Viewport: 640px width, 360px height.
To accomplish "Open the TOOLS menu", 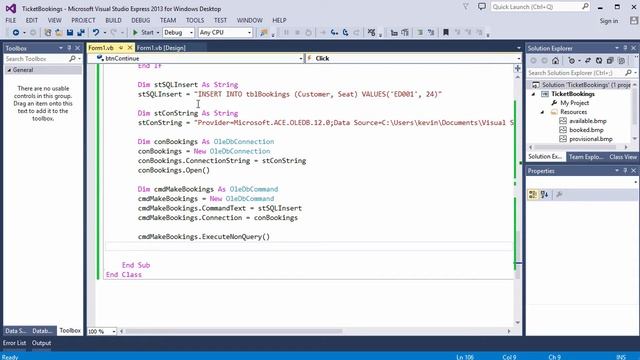I will pyautogui.click(x=195, y=20).
